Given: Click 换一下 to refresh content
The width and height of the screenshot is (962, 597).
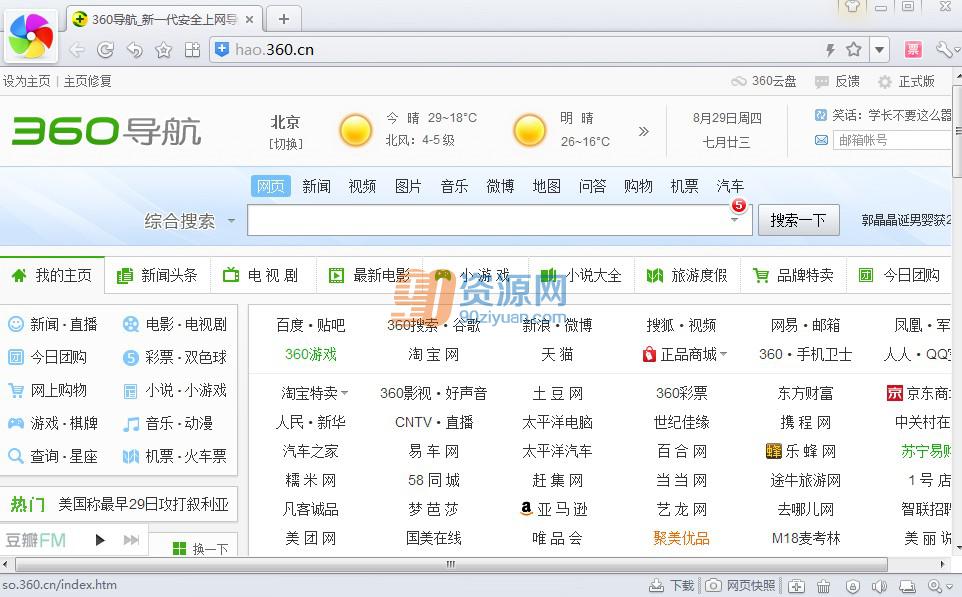Looking at the screenshot, I should pos(201,548).
